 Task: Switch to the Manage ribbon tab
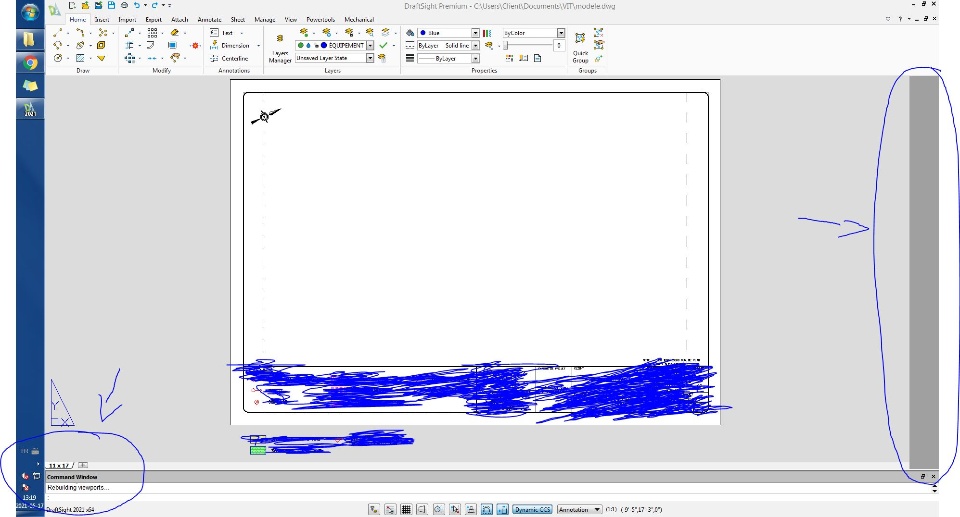264,20
